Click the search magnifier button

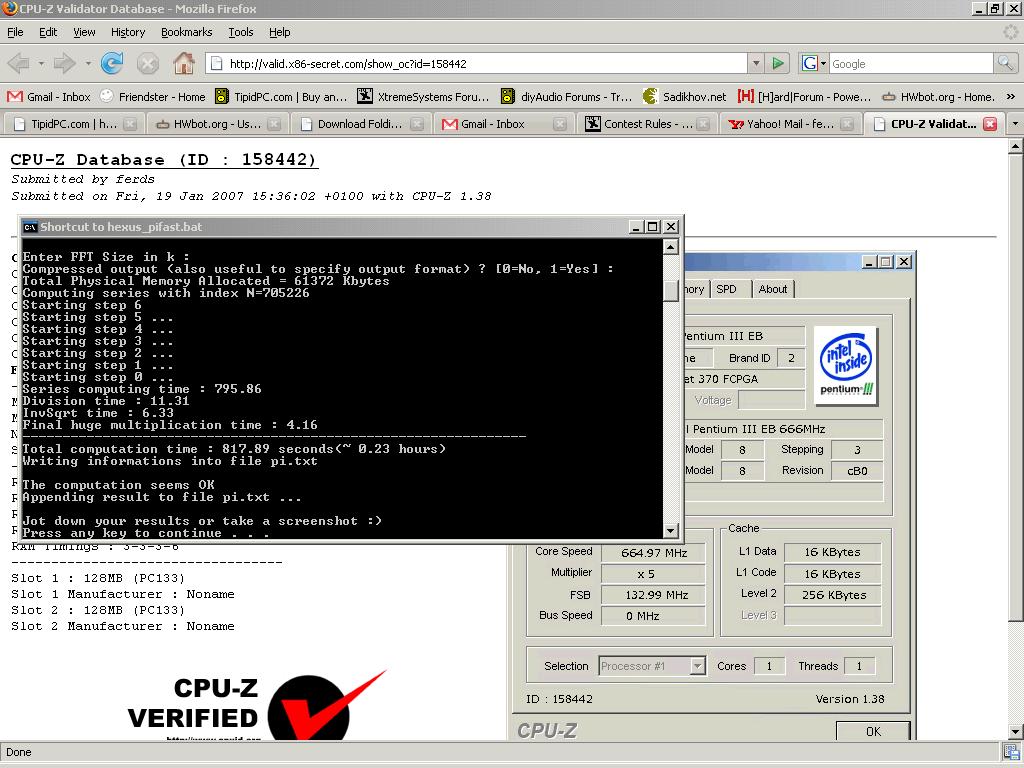1005,63
